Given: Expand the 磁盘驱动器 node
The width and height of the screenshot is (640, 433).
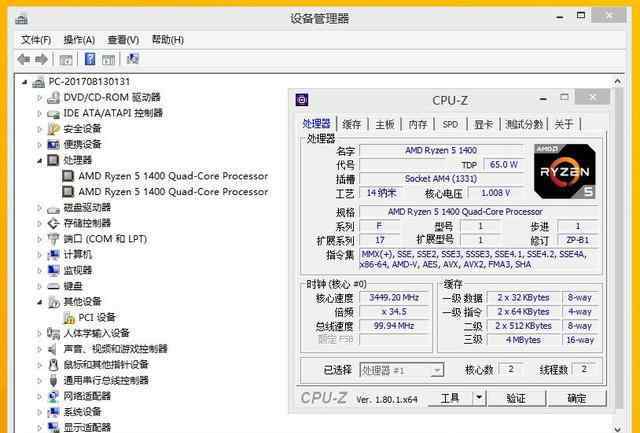Looking at the screenshot, I should pos(40,208).
